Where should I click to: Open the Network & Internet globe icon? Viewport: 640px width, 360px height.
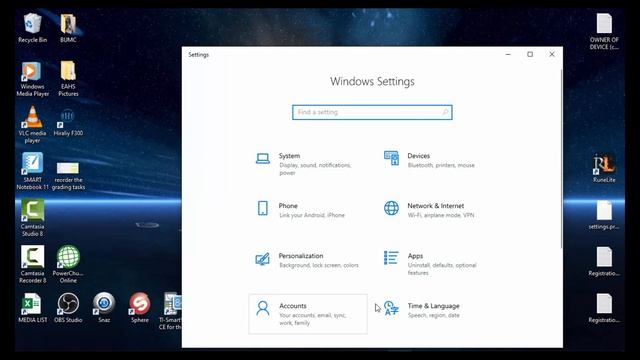pos(391,208)
